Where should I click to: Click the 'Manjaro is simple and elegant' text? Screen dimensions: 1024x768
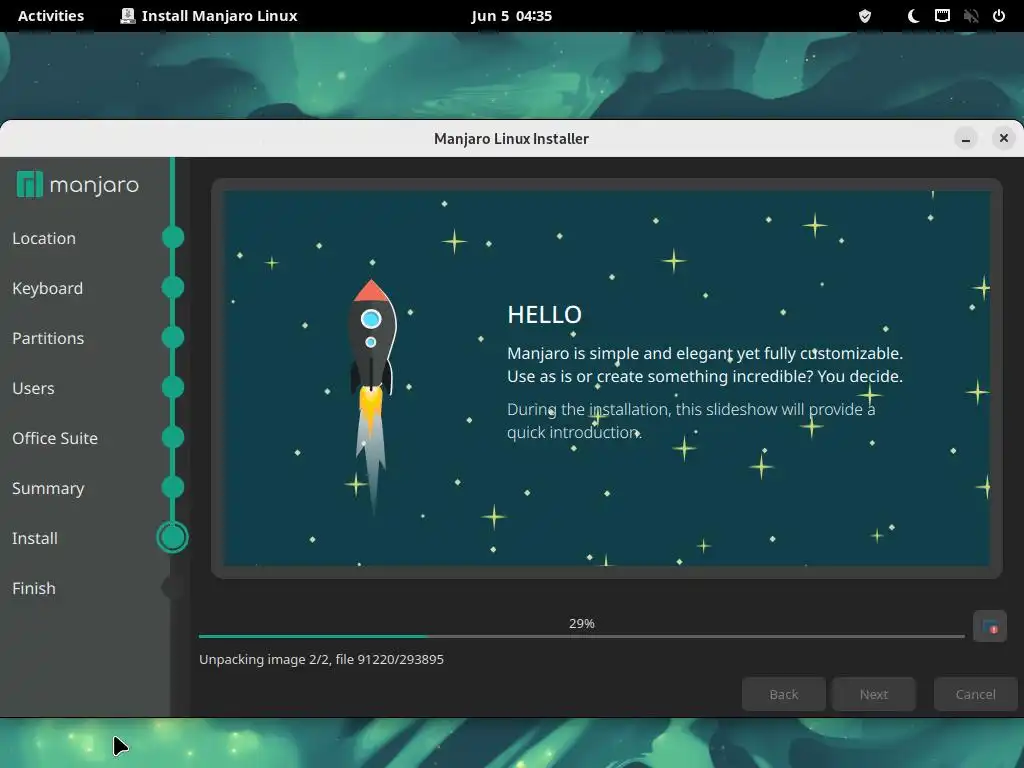point(705,365)
